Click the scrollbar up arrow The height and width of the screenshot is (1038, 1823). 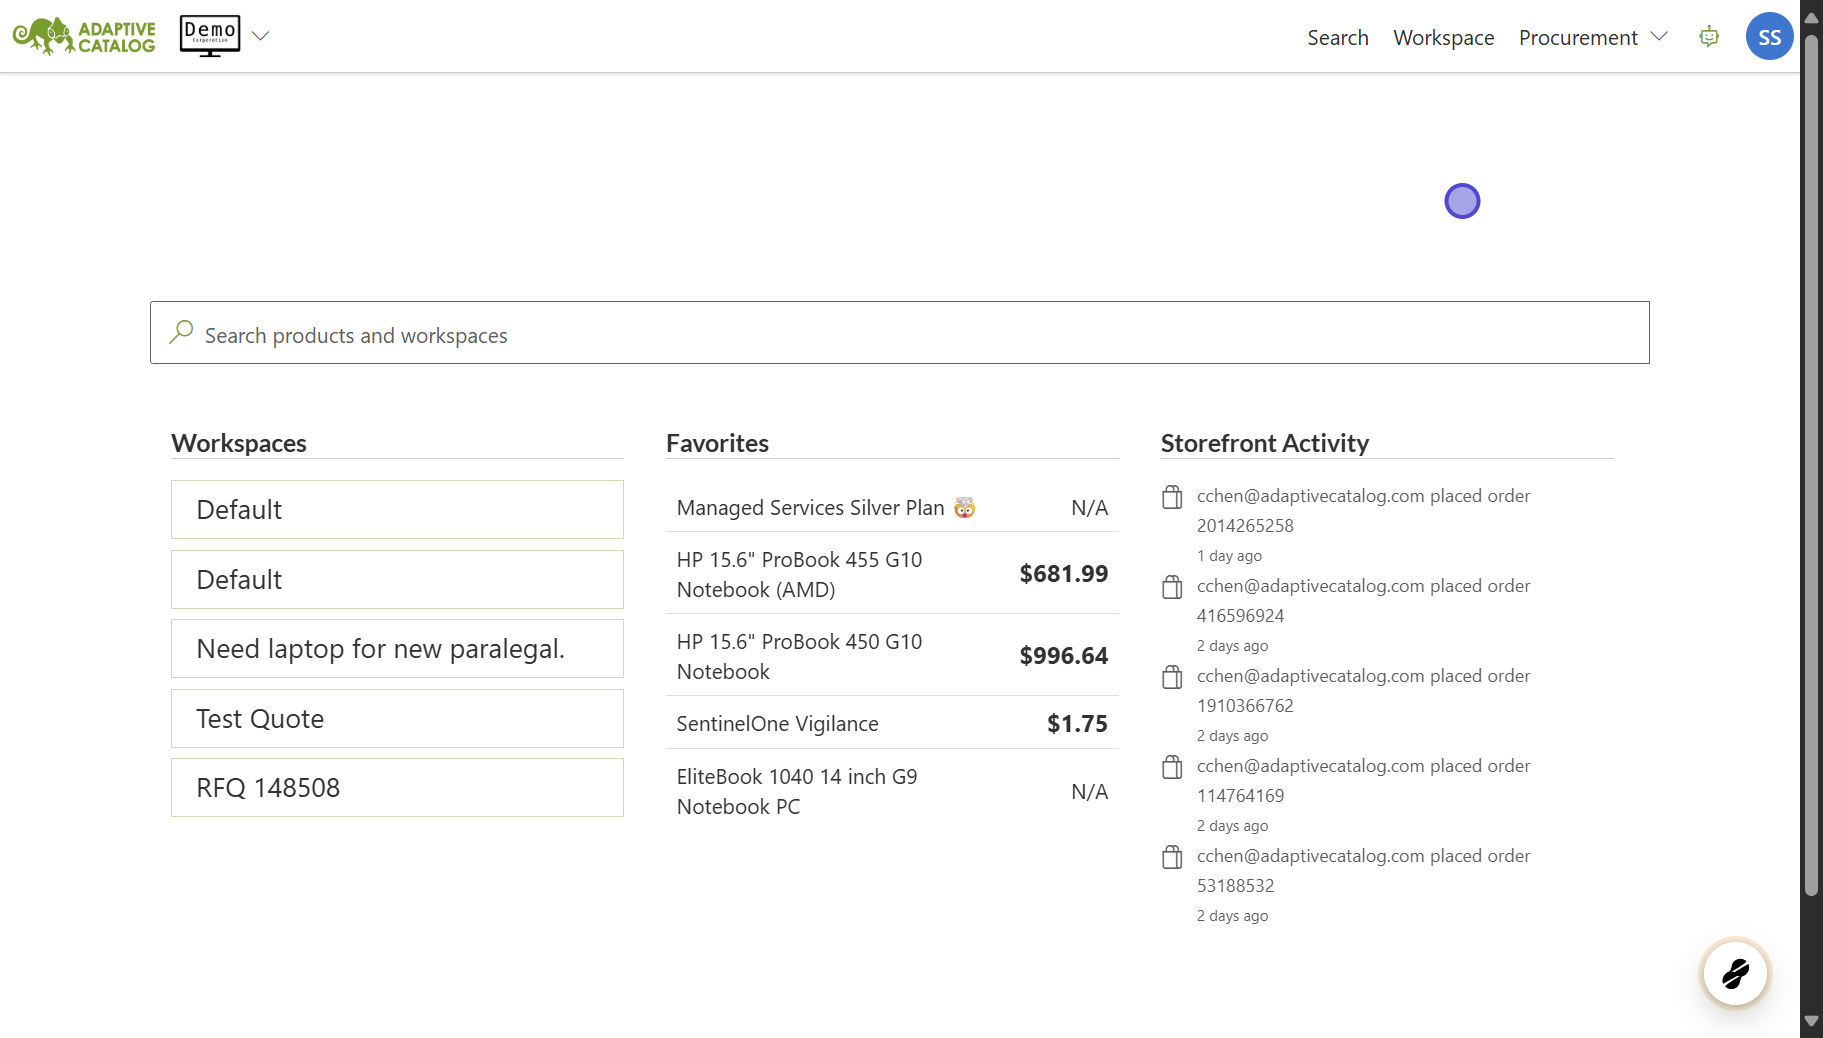coord(1811,18)
